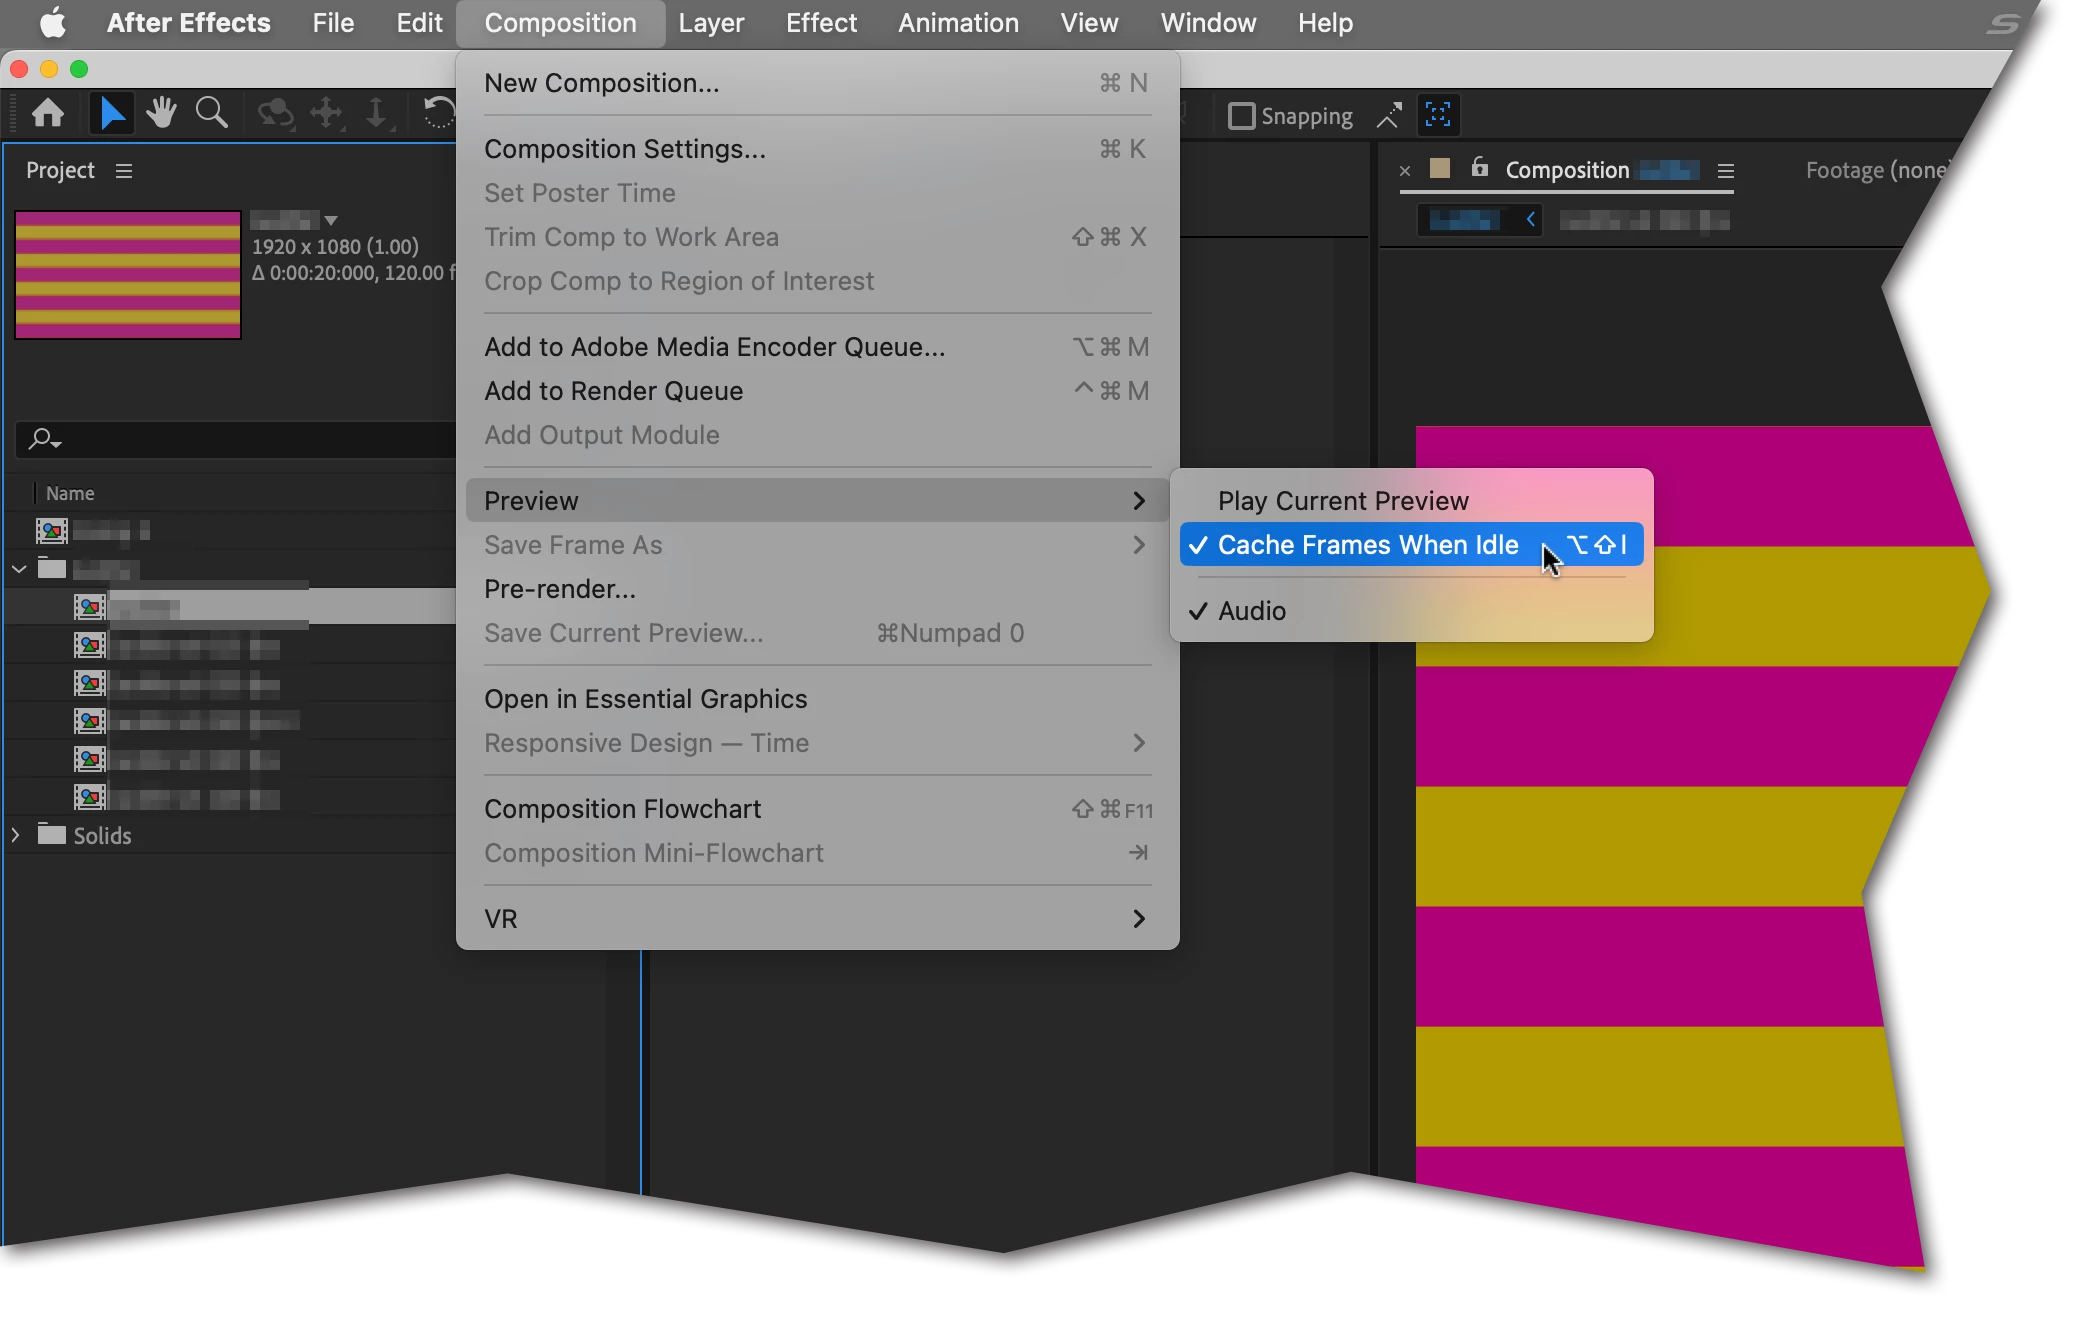
Task: Enable the Snapping checkbox
Action: (x=1241, y=116)
